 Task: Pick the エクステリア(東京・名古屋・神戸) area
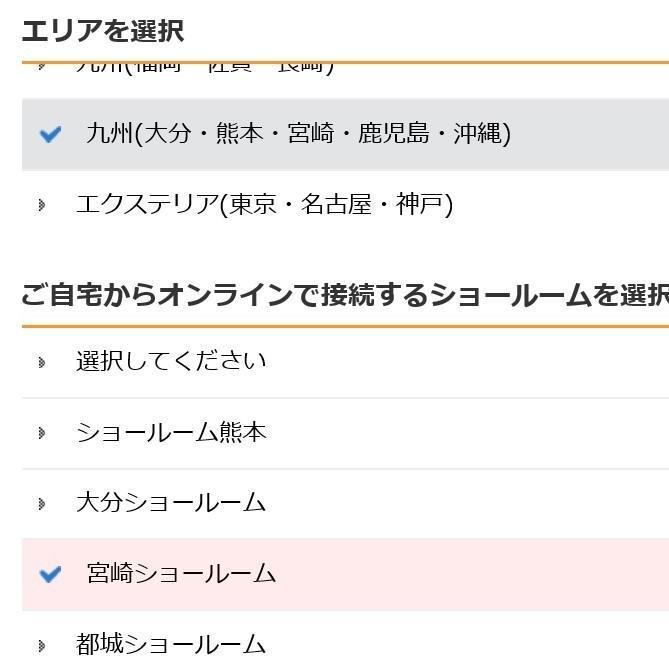(x=264, y=205)
